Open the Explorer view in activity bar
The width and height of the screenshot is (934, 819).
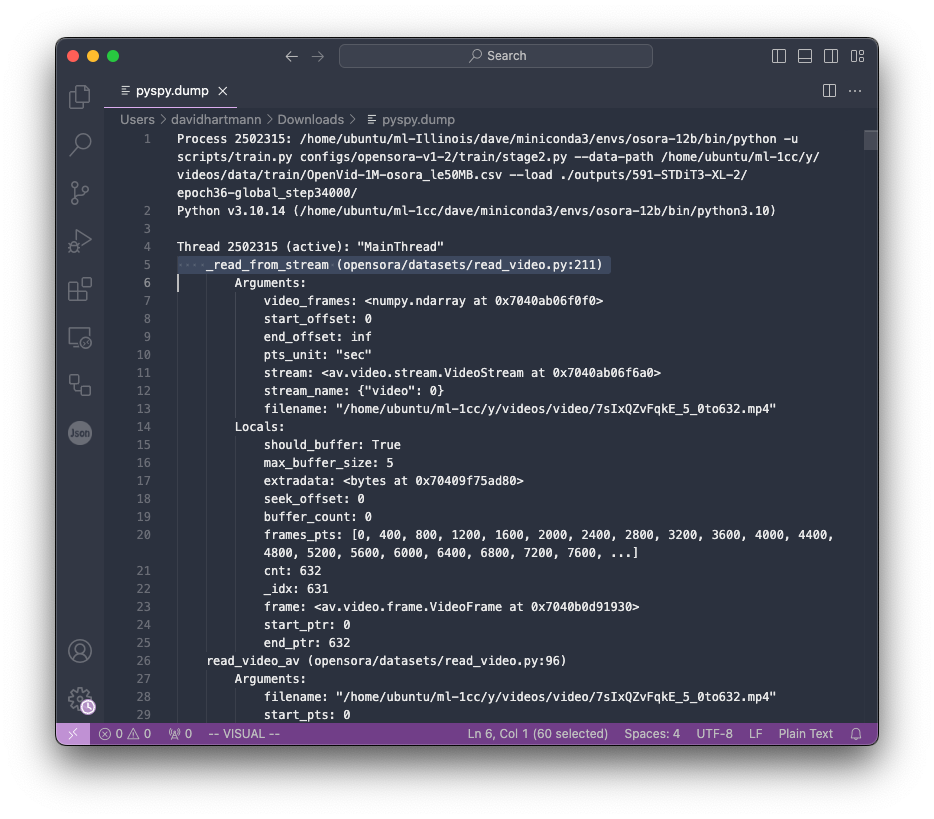point(80,97)
